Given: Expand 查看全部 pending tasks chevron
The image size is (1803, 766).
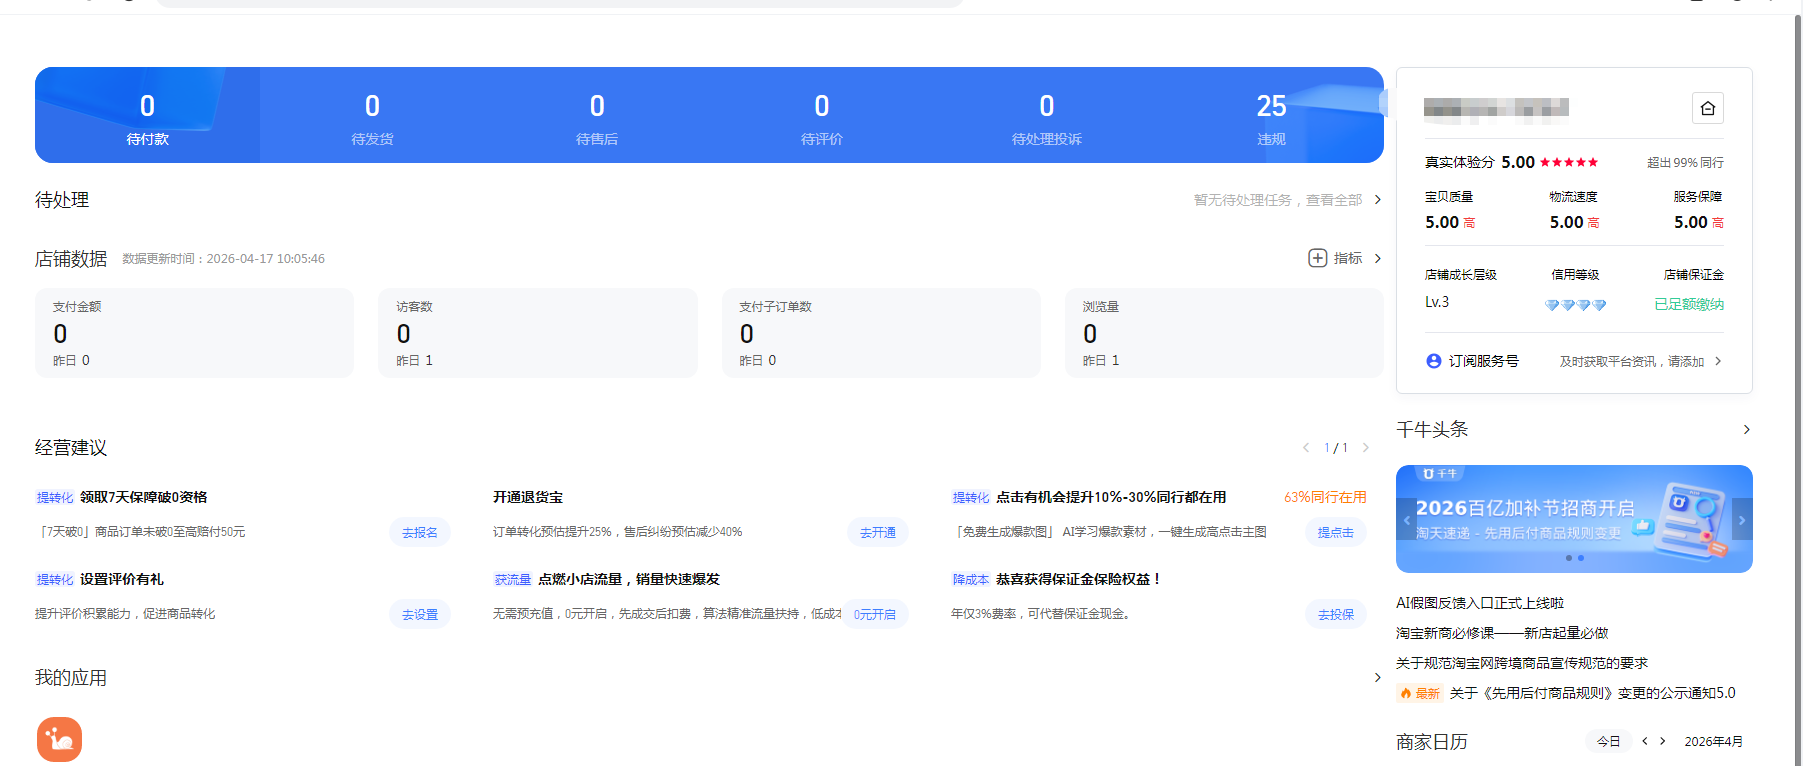Looking at the screenshot, I should click(1377, 200).
